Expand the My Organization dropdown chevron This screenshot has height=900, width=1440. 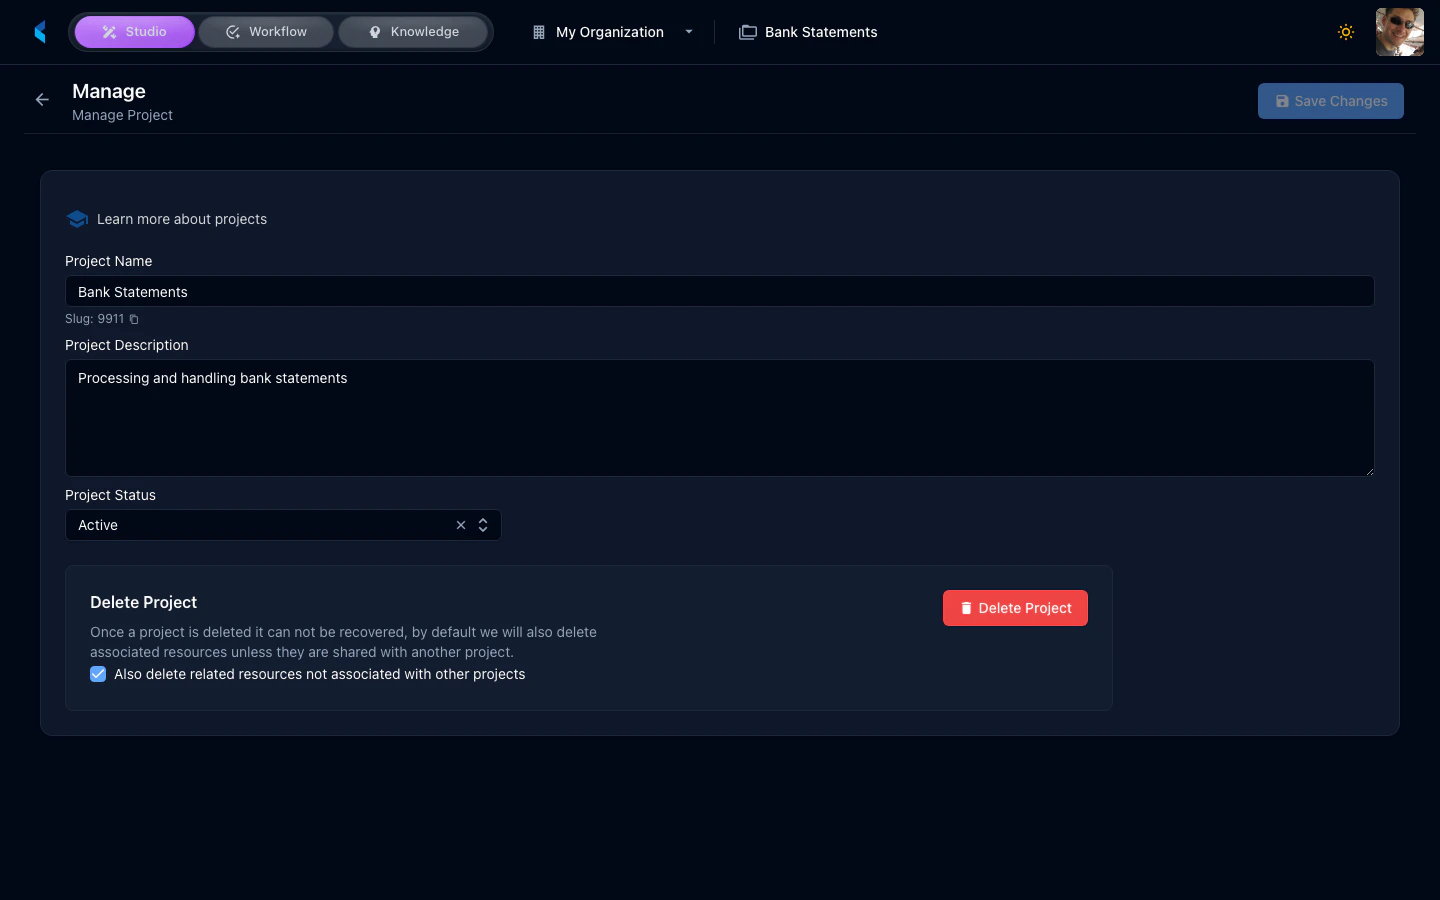689,31
